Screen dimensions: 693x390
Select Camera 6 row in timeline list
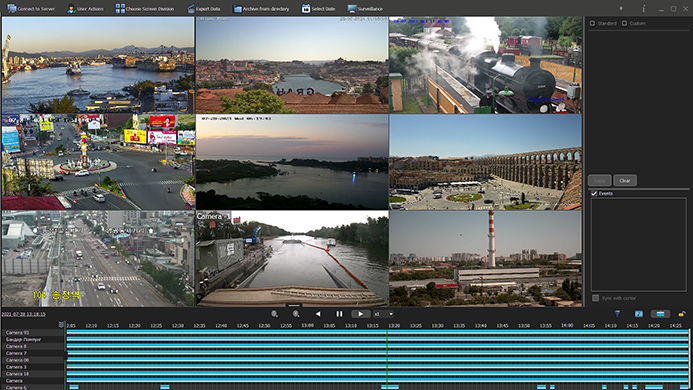[33, 387]
